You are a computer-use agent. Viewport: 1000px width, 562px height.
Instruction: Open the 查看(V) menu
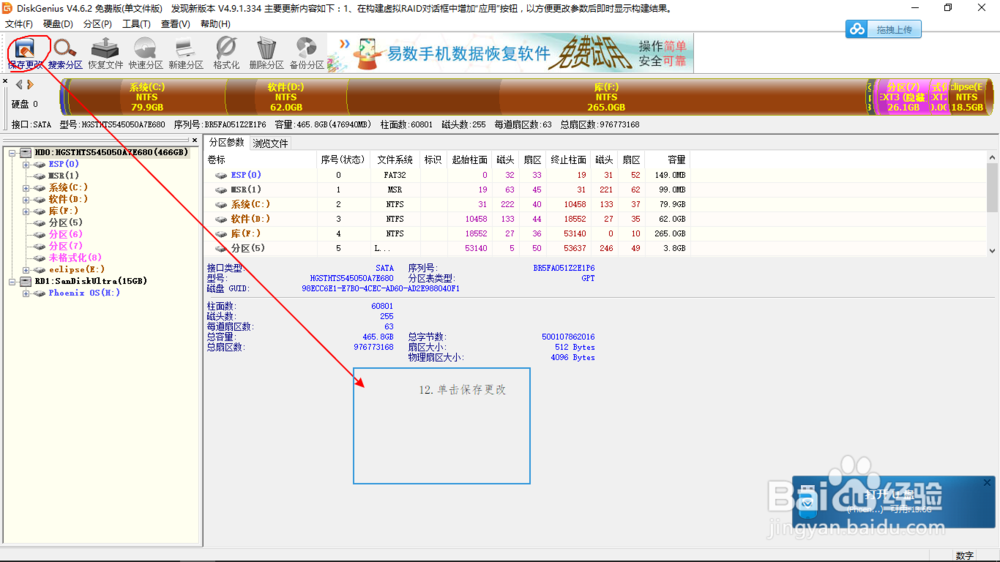coord(175,24)
